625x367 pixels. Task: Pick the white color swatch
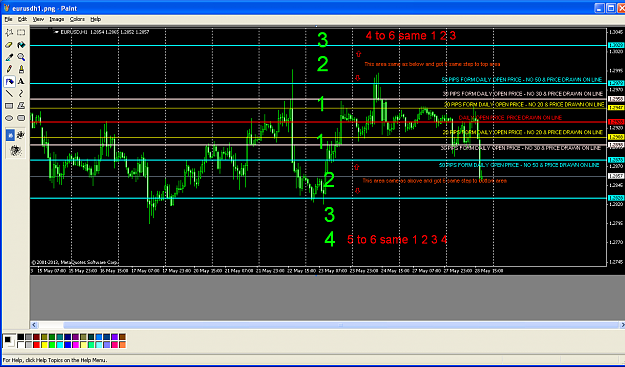tap(21, 345)
